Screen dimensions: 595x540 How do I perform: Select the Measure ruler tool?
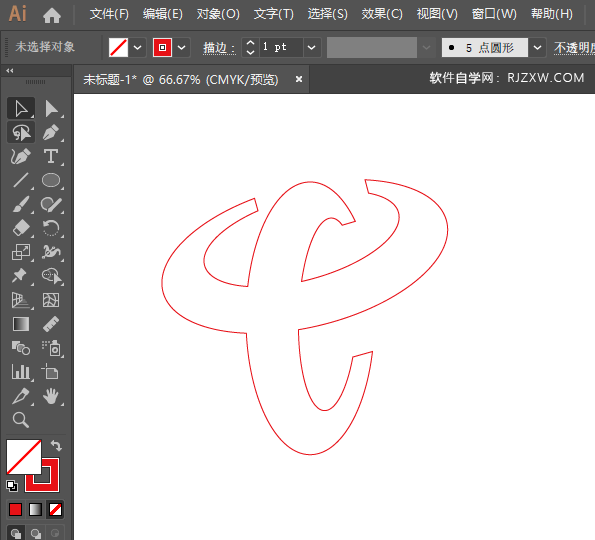coord(51,324)
